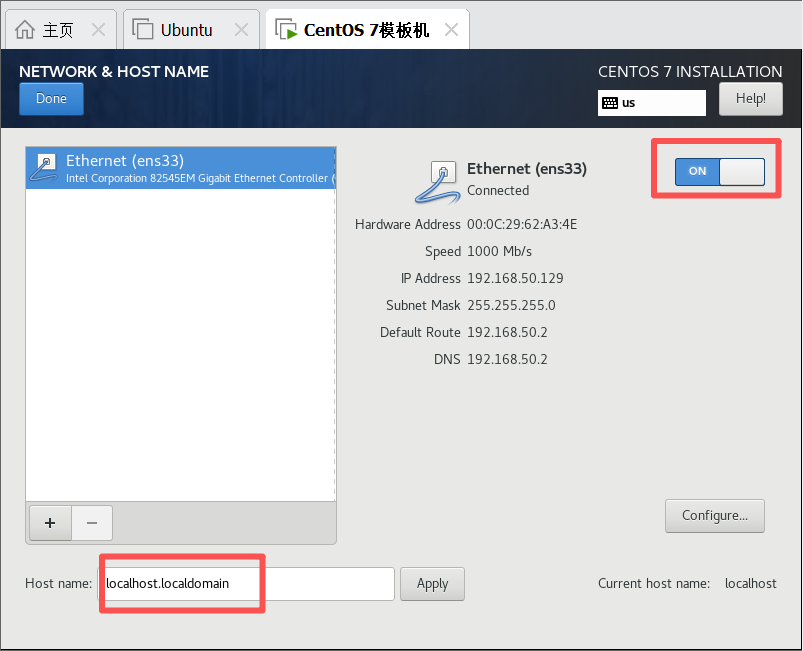803x651 pixels.
Task: Click the Ubuntu VM tab icon
Action: 142,29
